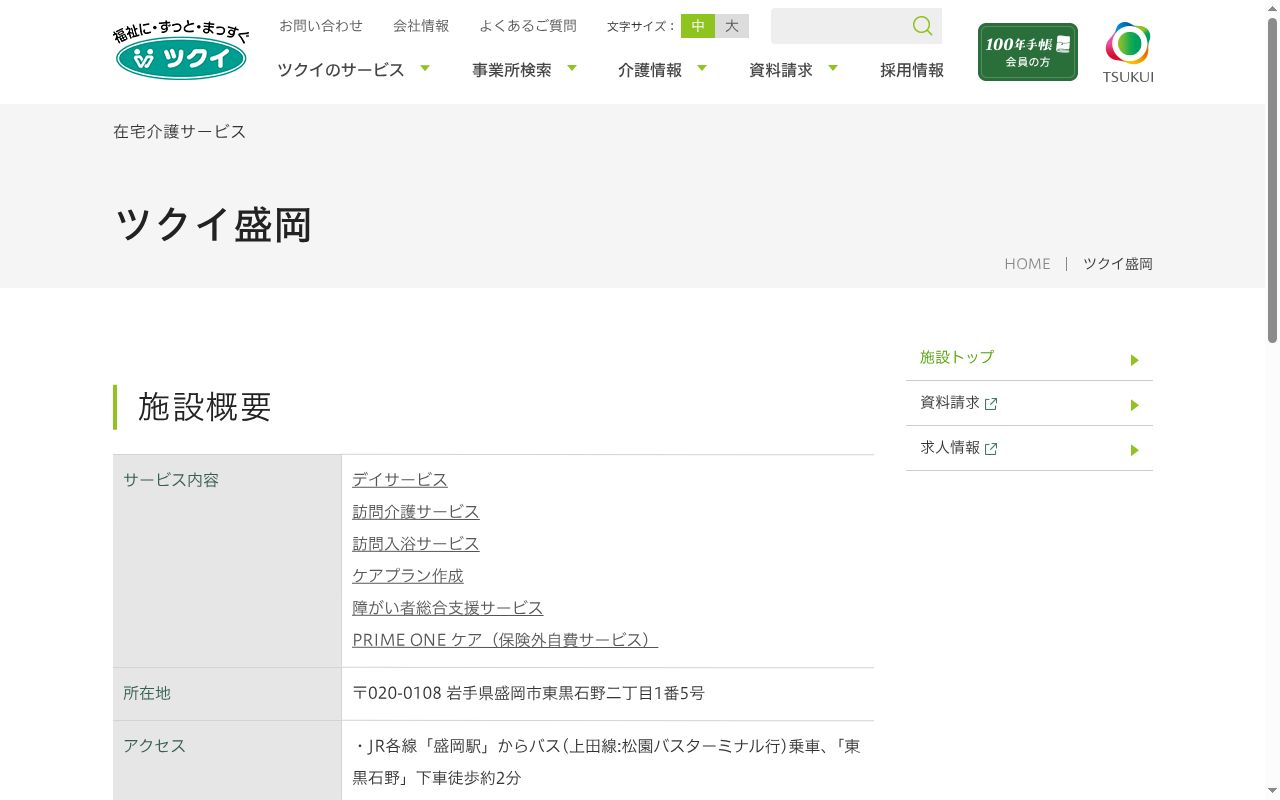Open the 訪問介護サービス link
This screenshot has width=1280, height=800.
(416, 512)
